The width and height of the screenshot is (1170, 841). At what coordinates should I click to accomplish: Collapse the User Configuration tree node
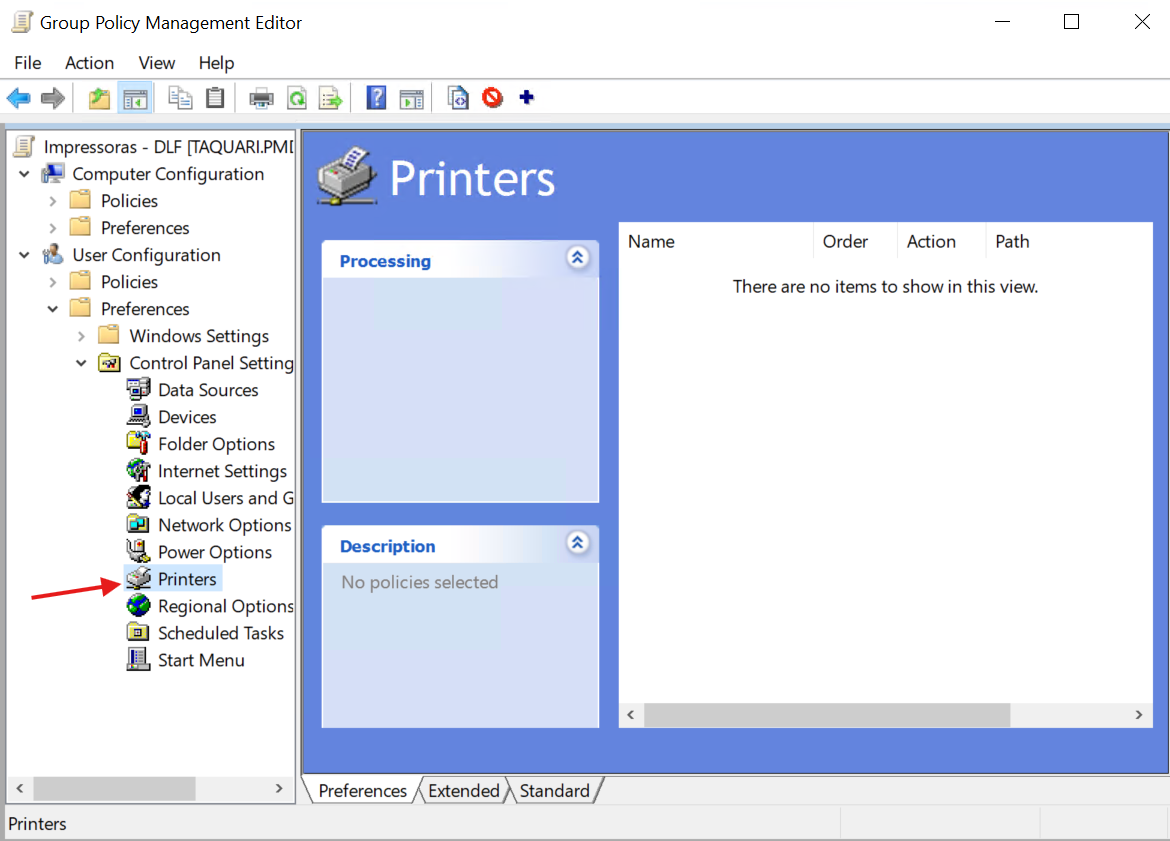click(x=25, y=255)
